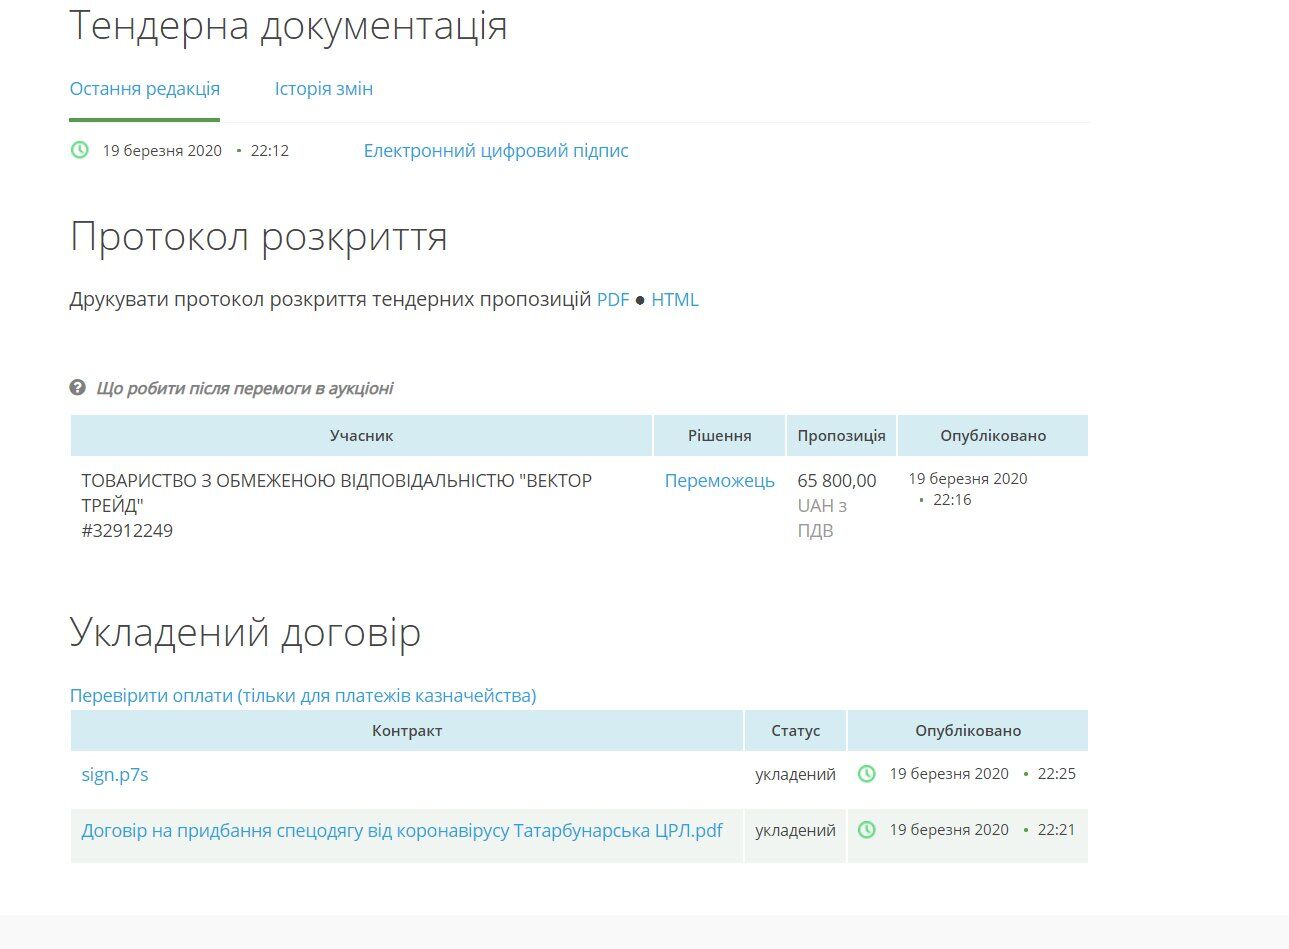1289x949 pixels.
Task: Click the Контракт column header
Action: click(x=407, y=731)
